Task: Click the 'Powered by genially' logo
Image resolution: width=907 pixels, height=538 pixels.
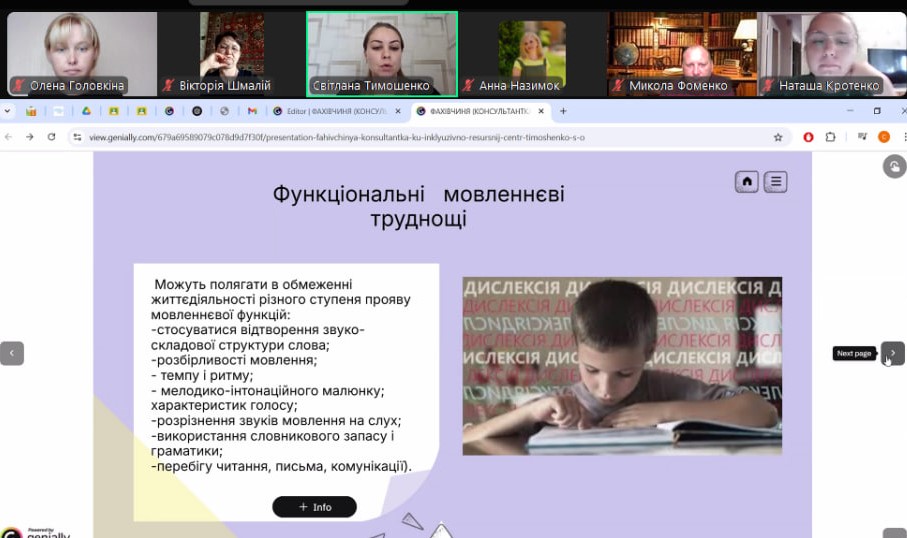Action: click(36, 532)
